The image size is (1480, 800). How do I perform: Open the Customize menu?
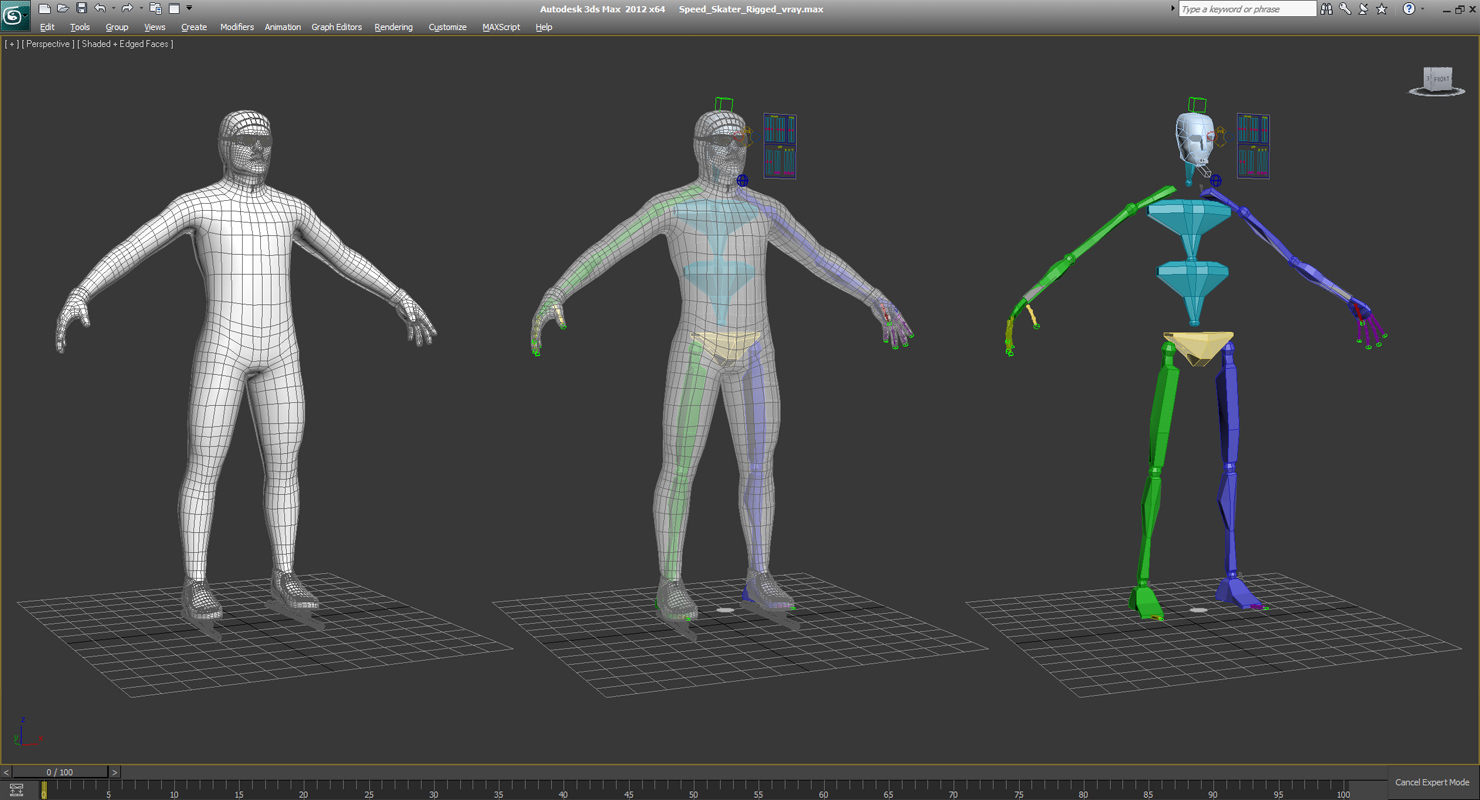(448, 27)
